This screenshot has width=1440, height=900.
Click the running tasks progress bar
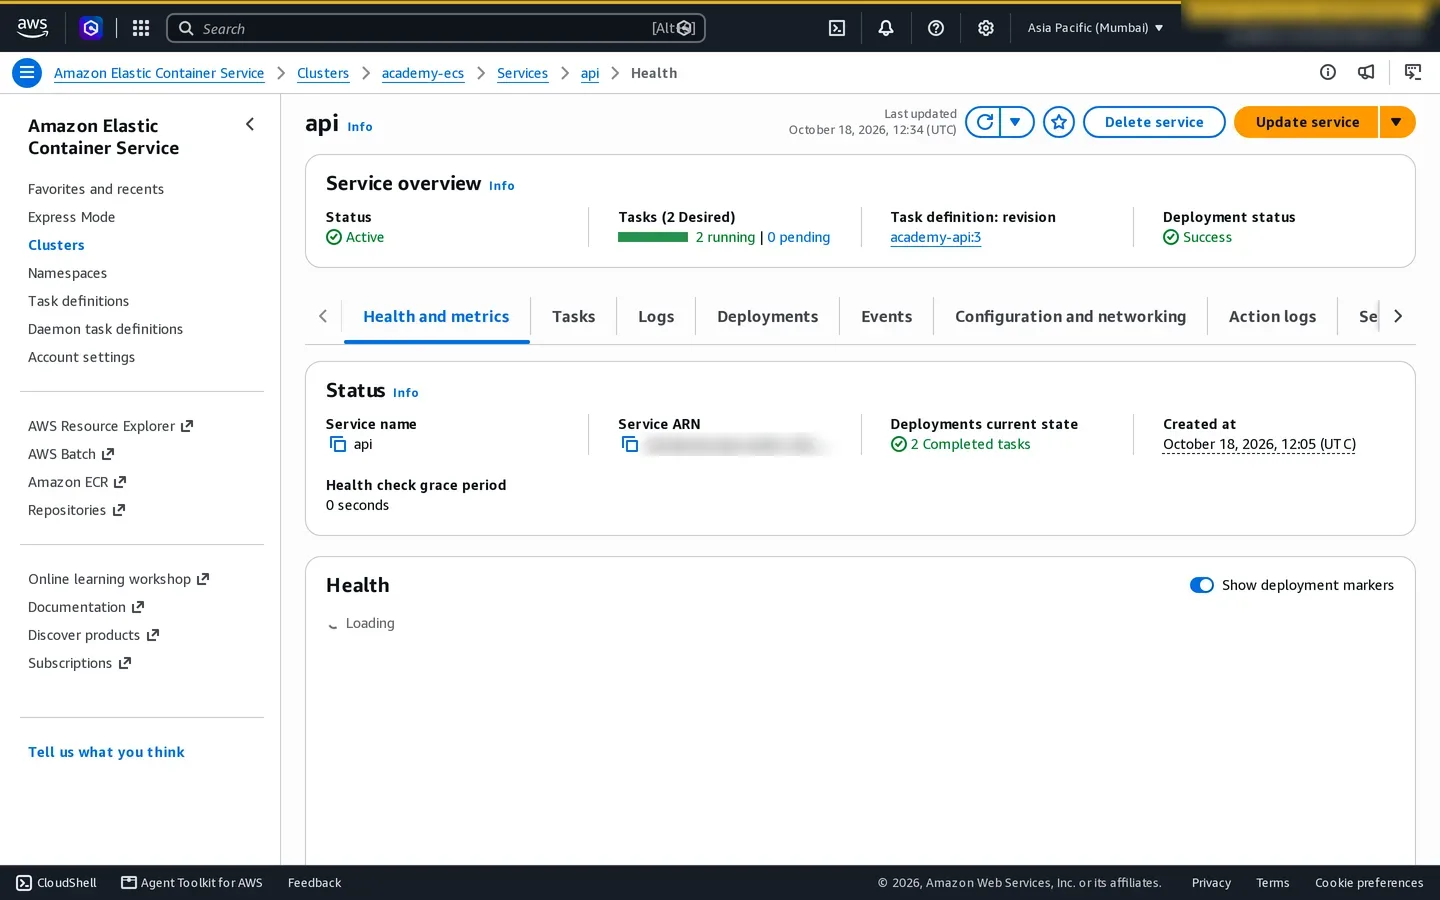(653, 237)
